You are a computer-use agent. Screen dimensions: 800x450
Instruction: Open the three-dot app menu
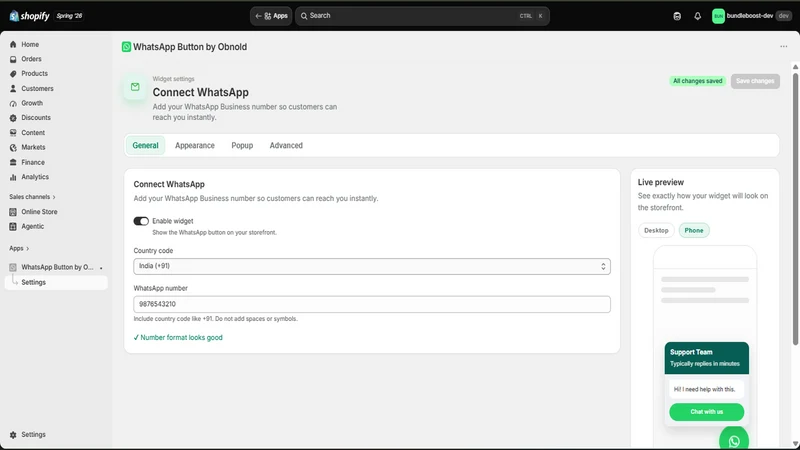click(x=784, y=46)
